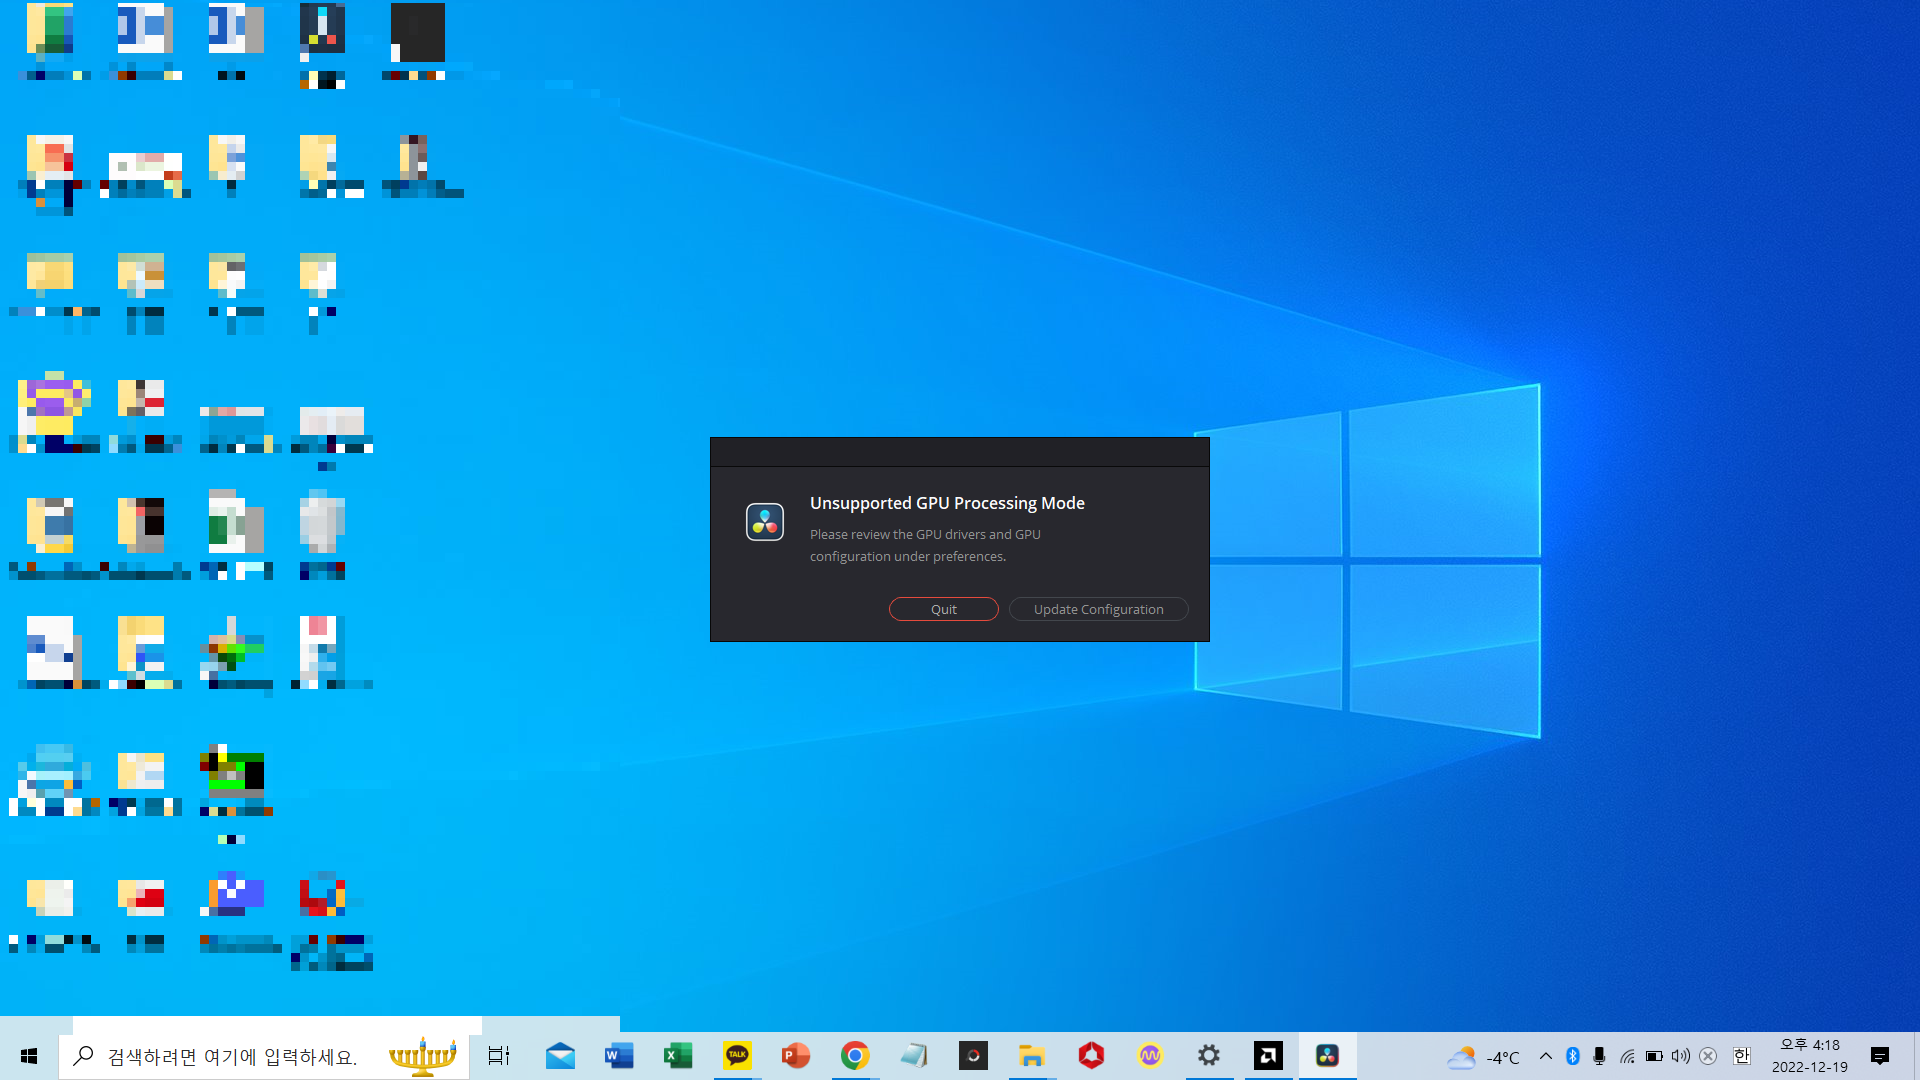
Task: Open Windows Settings gear on the taskbar
Action: point(1209,1056)
